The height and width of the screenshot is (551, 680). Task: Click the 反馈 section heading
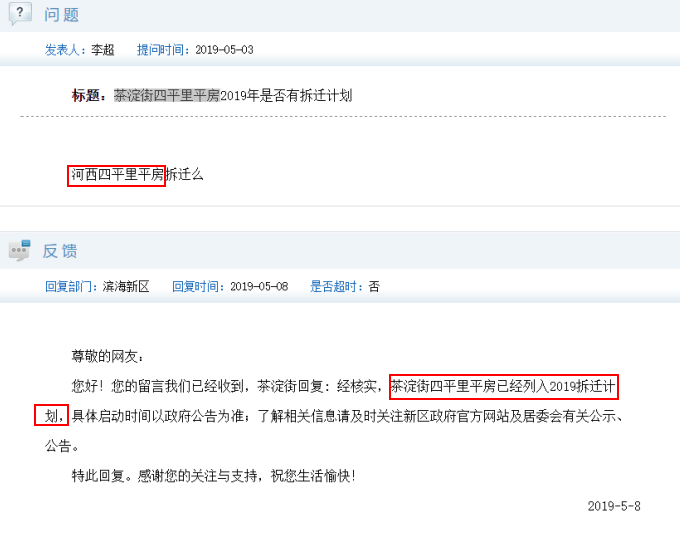click(60, 251)
